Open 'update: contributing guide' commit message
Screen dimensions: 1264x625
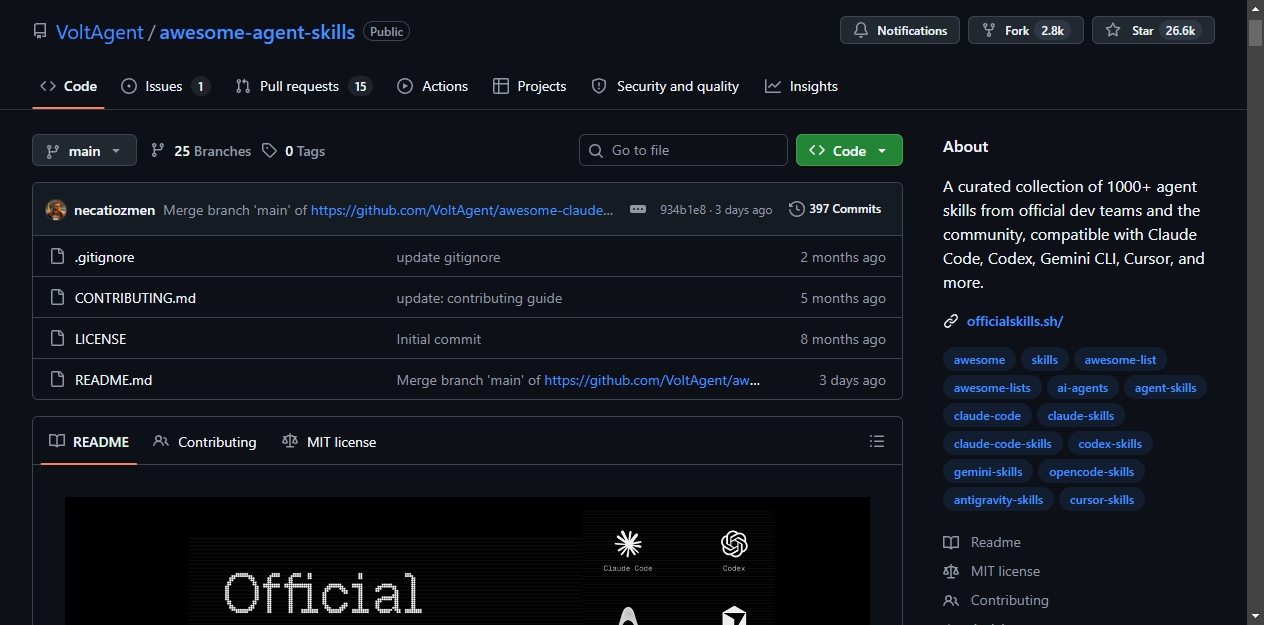click(479, 298)
